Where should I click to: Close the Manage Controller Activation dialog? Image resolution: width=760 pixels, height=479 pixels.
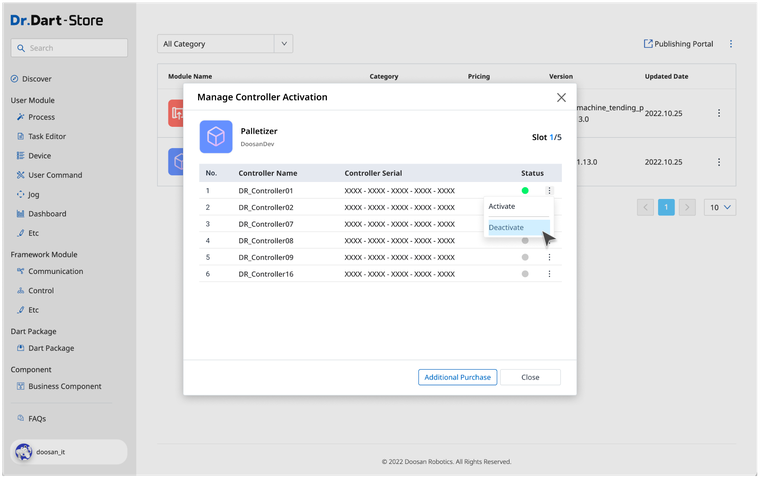[x=561, y=98]
